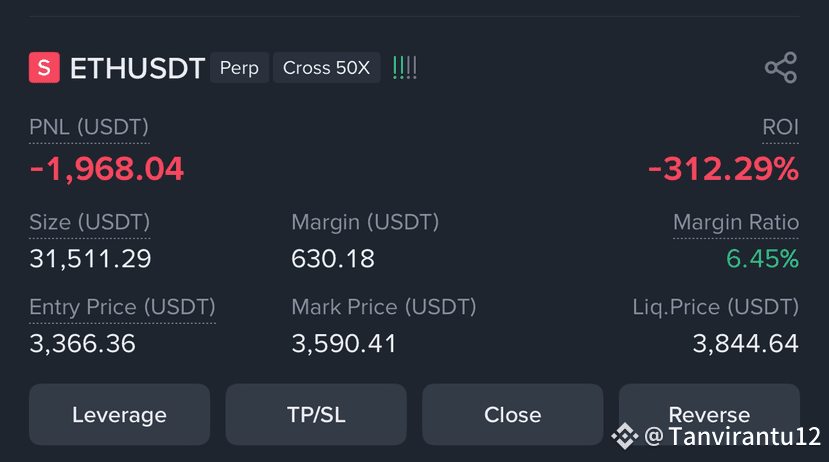Open the Leverage adjustment button
Viewport: 829px width, 462px height.
119,414
